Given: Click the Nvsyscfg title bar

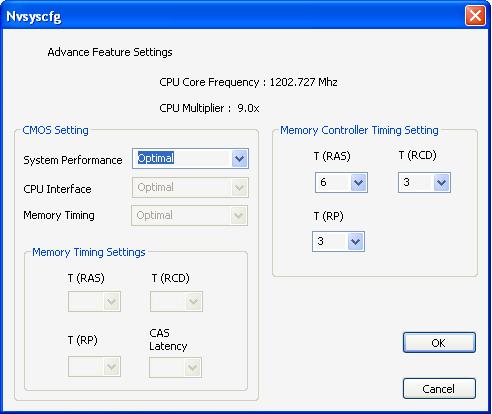Looking at the screenshot, I should point(233,16).
